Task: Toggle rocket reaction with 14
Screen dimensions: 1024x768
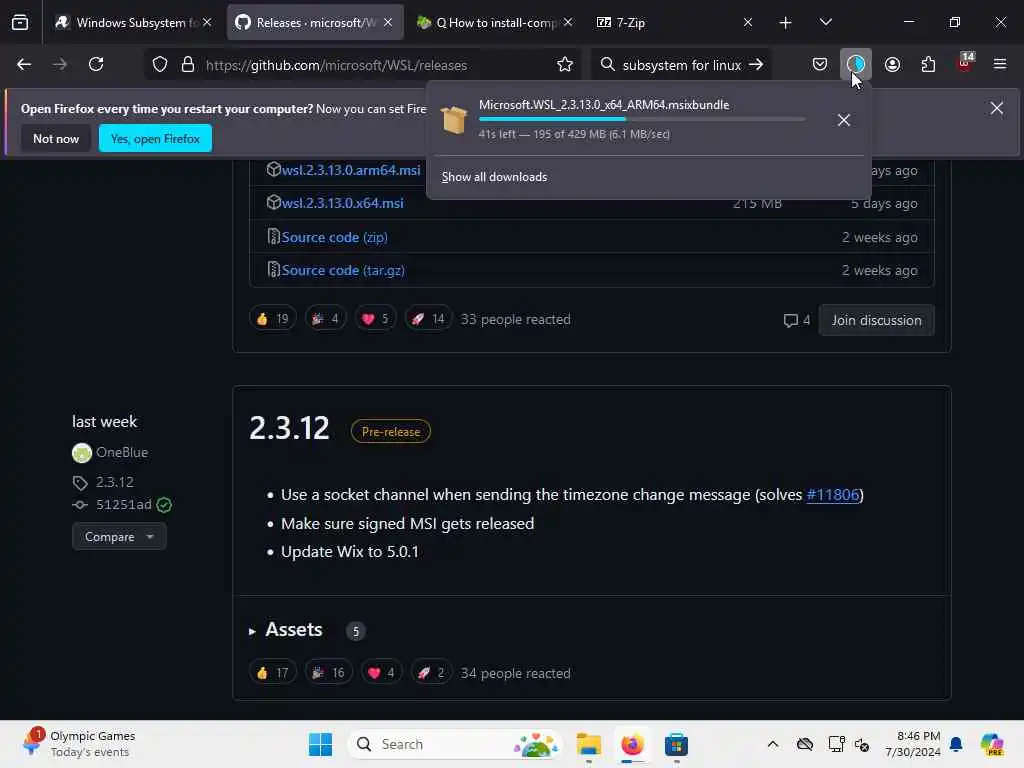Action: (x=428, y=319)
